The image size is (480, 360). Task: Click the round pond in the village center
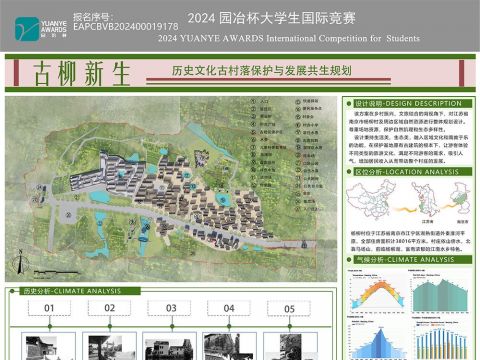(222, 199)
